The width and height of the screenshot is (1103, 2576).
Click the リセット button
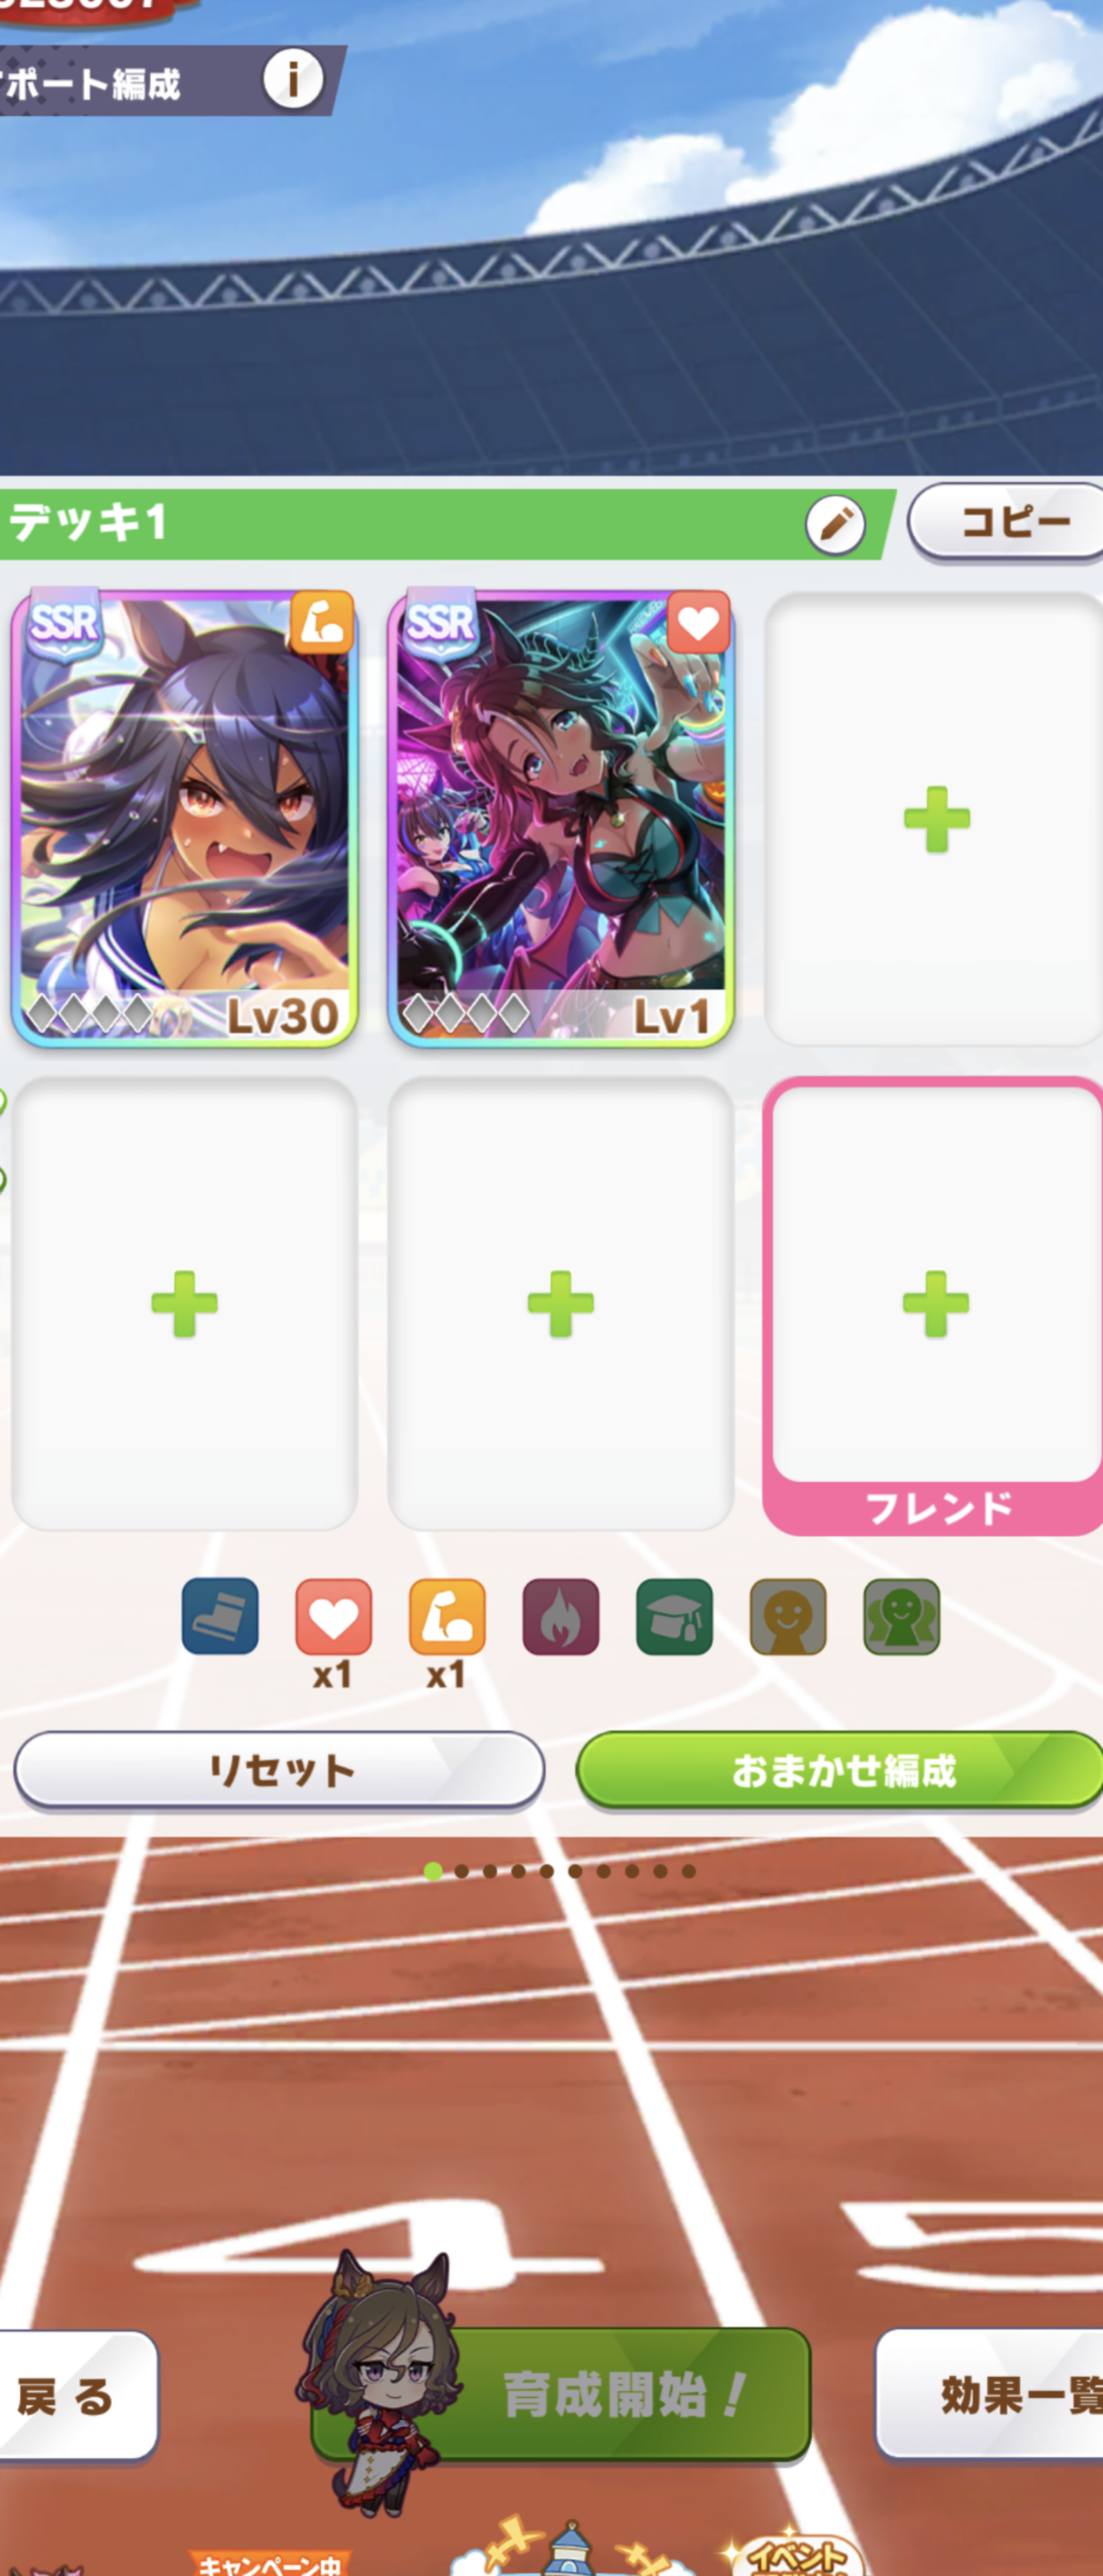coord(280,1770)
